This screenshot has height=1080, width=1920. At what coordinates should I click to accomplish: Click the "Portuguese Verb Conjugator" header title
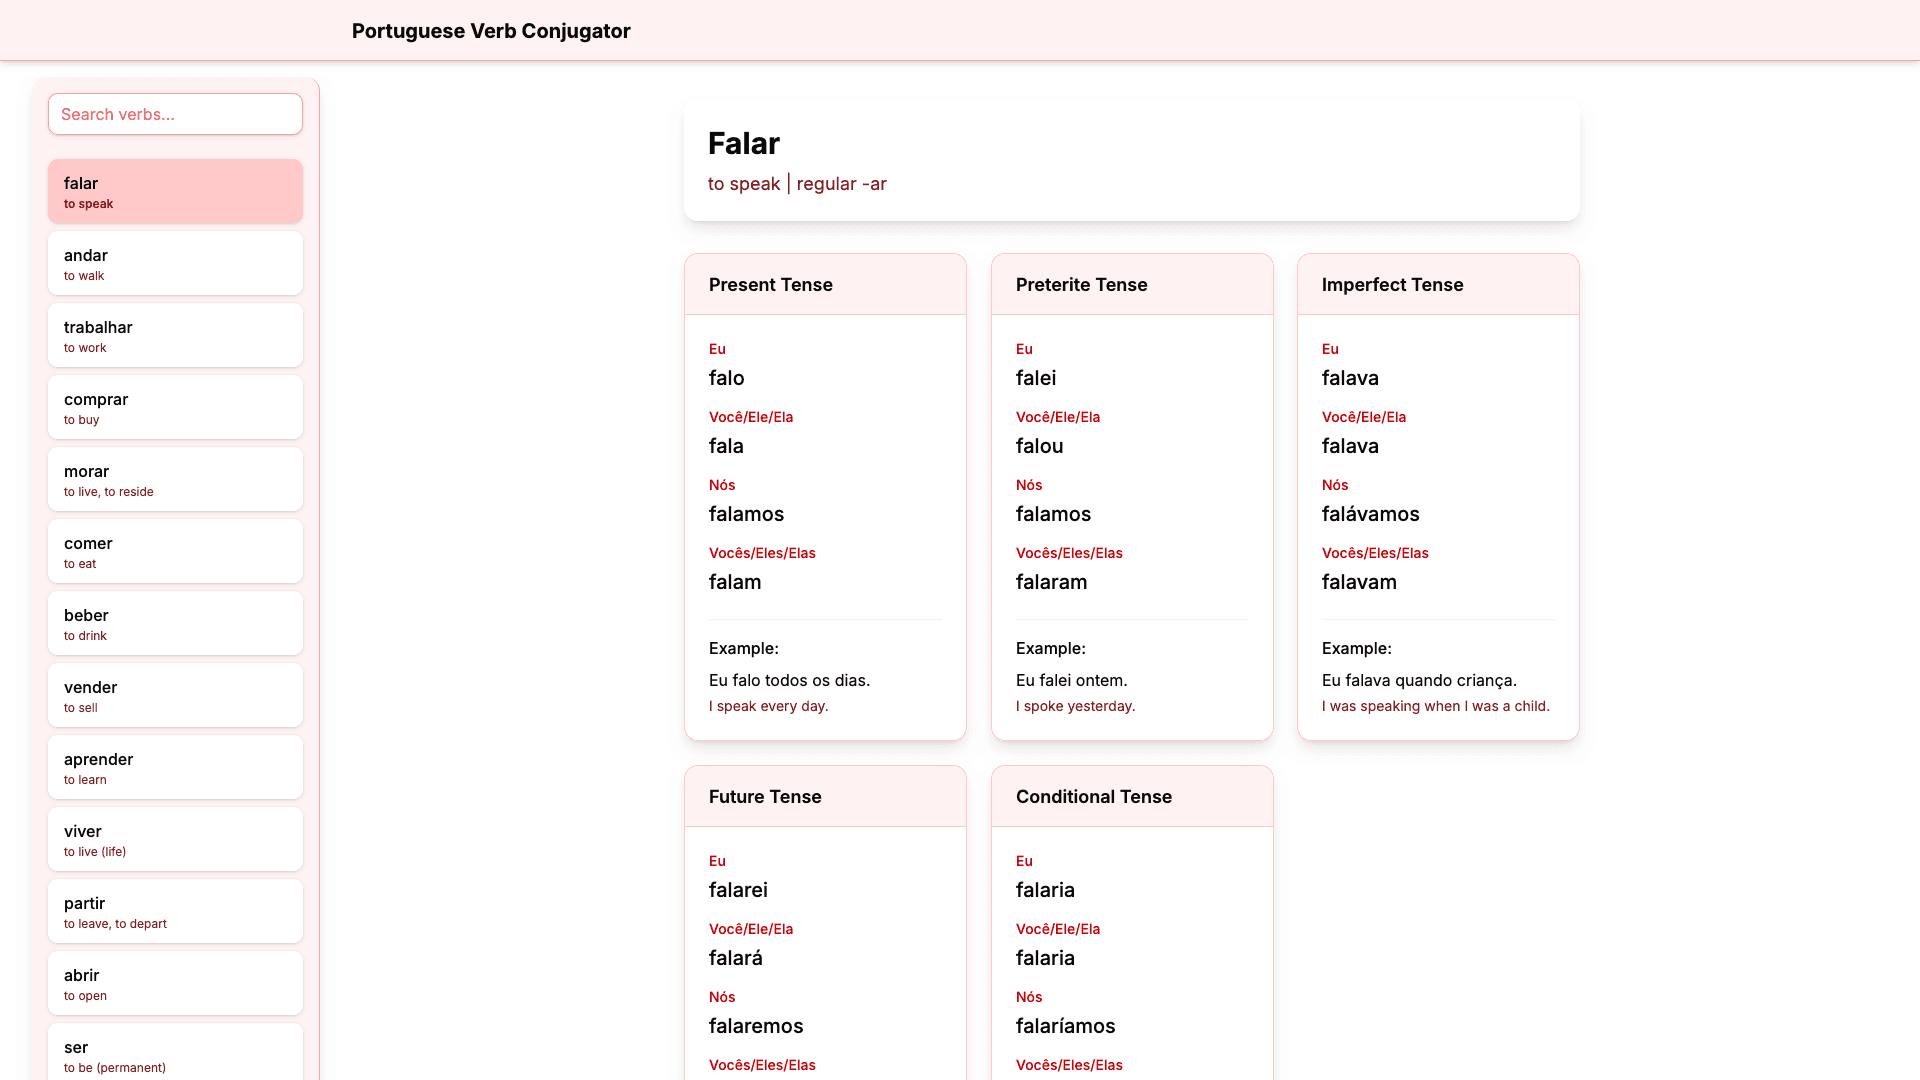tap(490, 31)
